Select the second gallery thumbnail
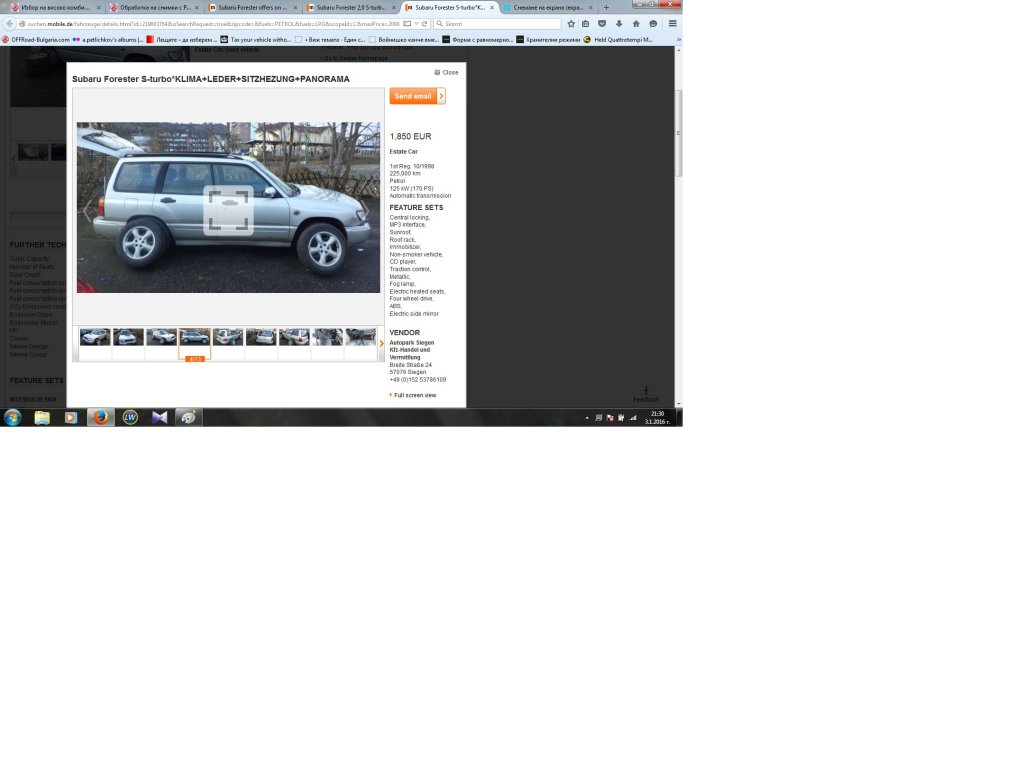Image resolution: width=1024 pixels, height=768 pixels. pyautogui.click(x=128, y=337)
